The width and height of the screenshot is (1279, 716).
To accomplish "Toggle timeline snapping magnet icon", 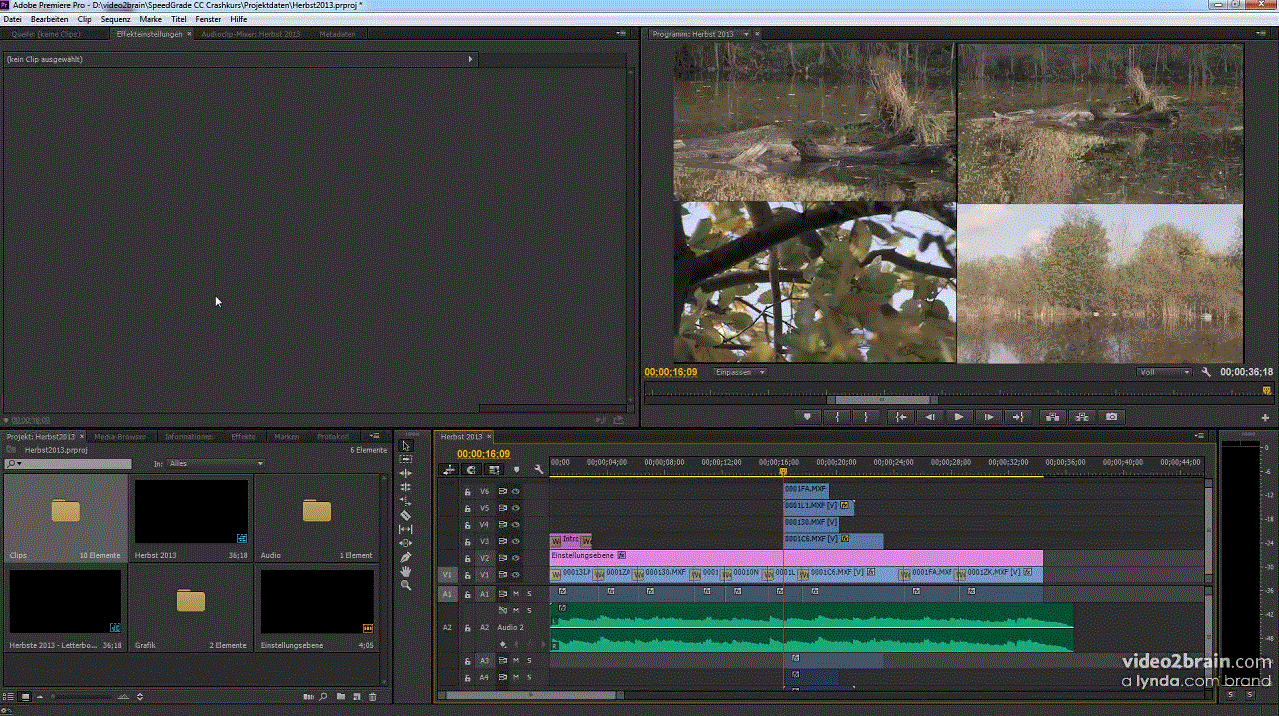I will coord(471,470).
